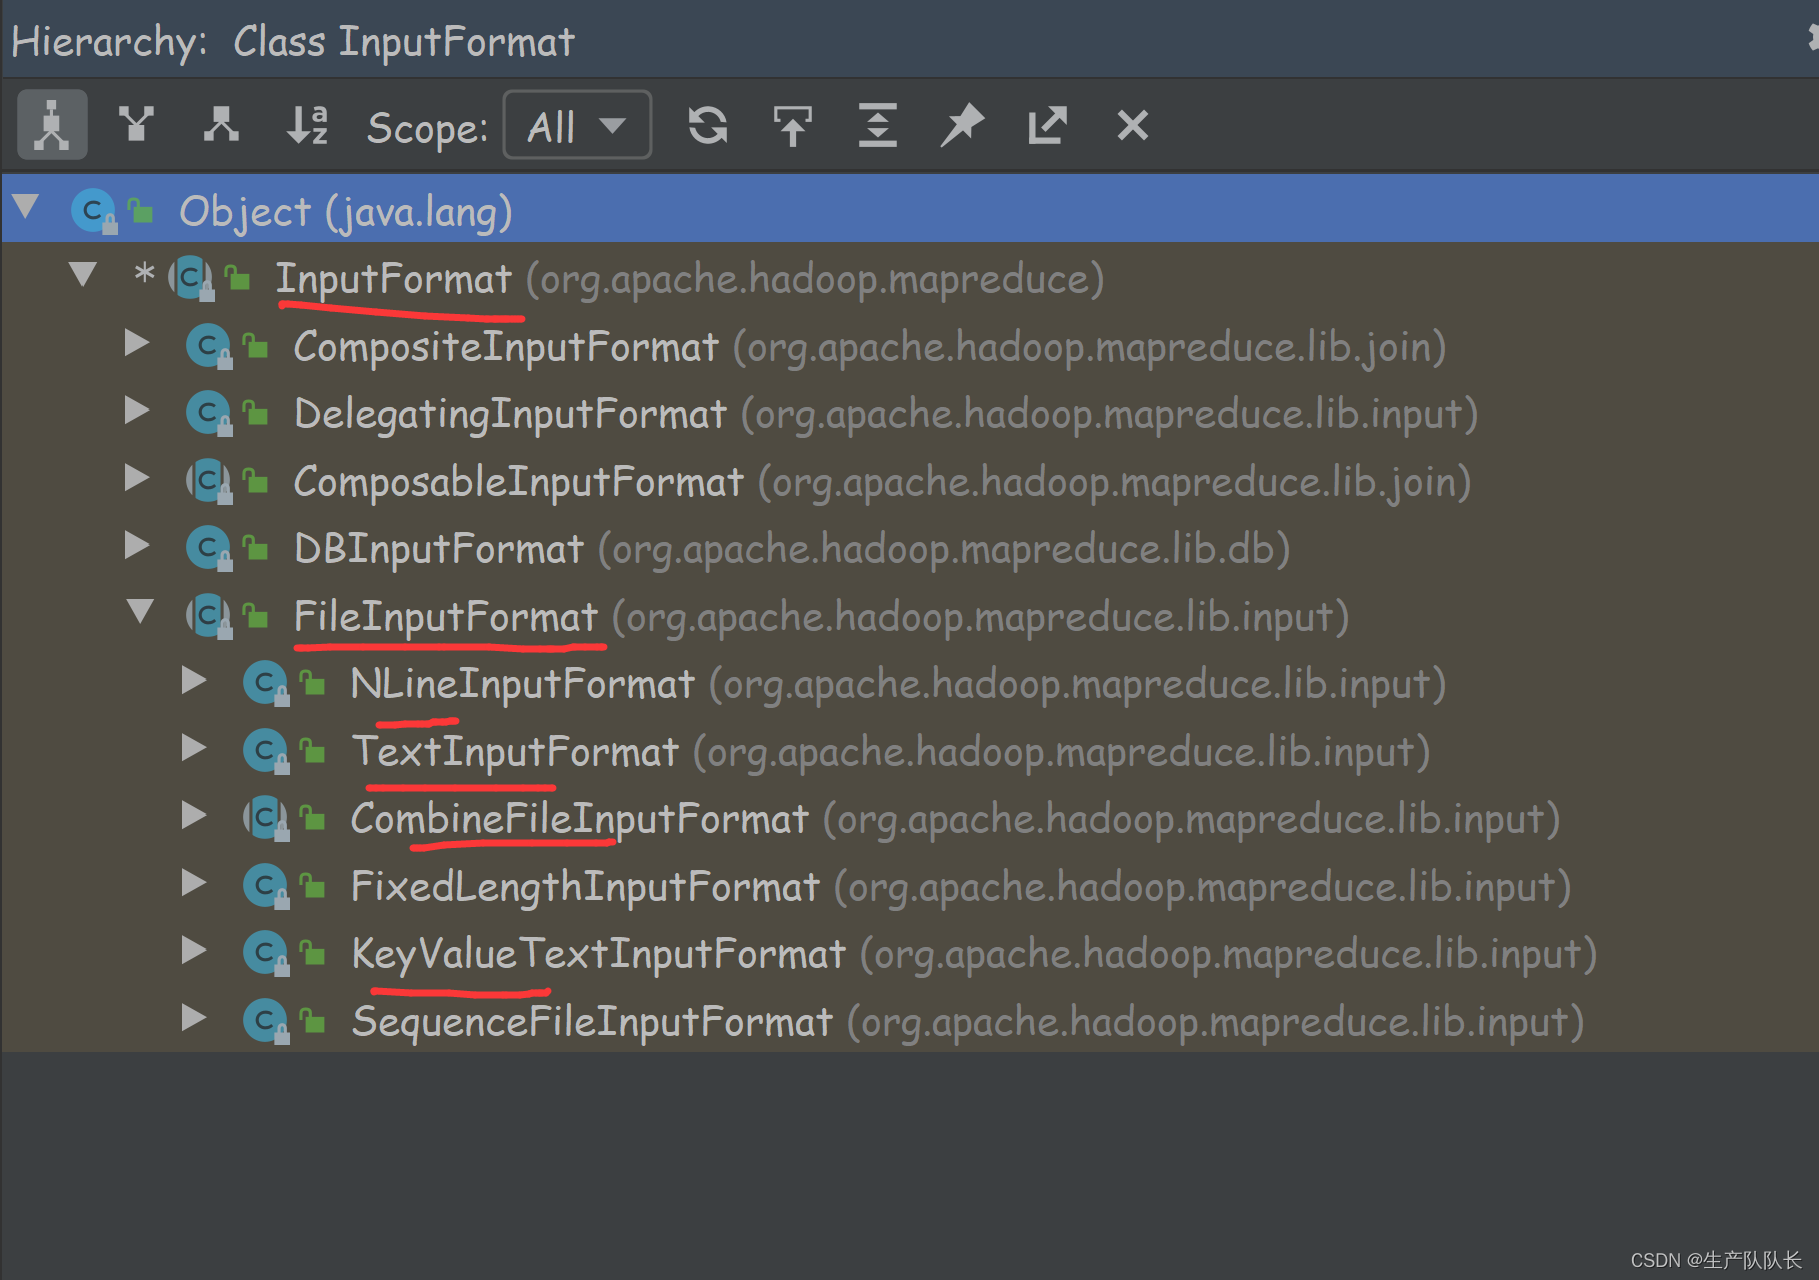Expand the FixedLengthInputFormat node
Image resolution: width=1819 pixels, height=1280 pixels.
pyautogui.click(x=194, y=883)
